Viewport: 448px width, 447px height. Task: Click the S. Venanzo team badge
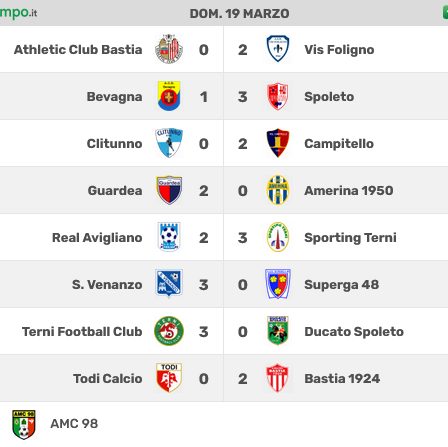point(169,284)
